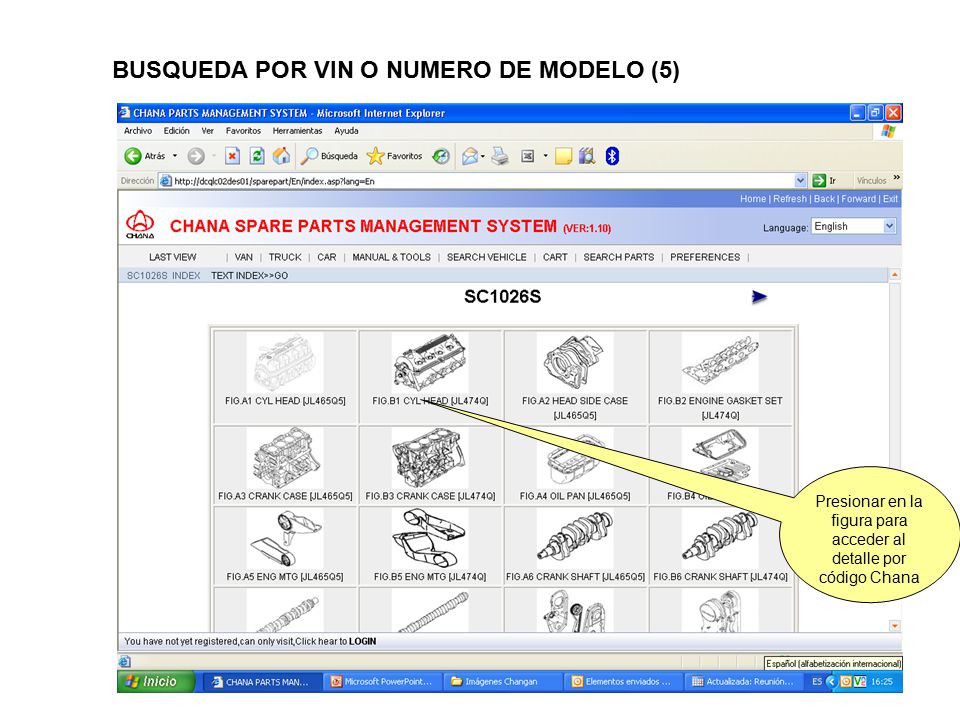
Task: Click the Print icon in the toolbar
Action: coord(500,156)
